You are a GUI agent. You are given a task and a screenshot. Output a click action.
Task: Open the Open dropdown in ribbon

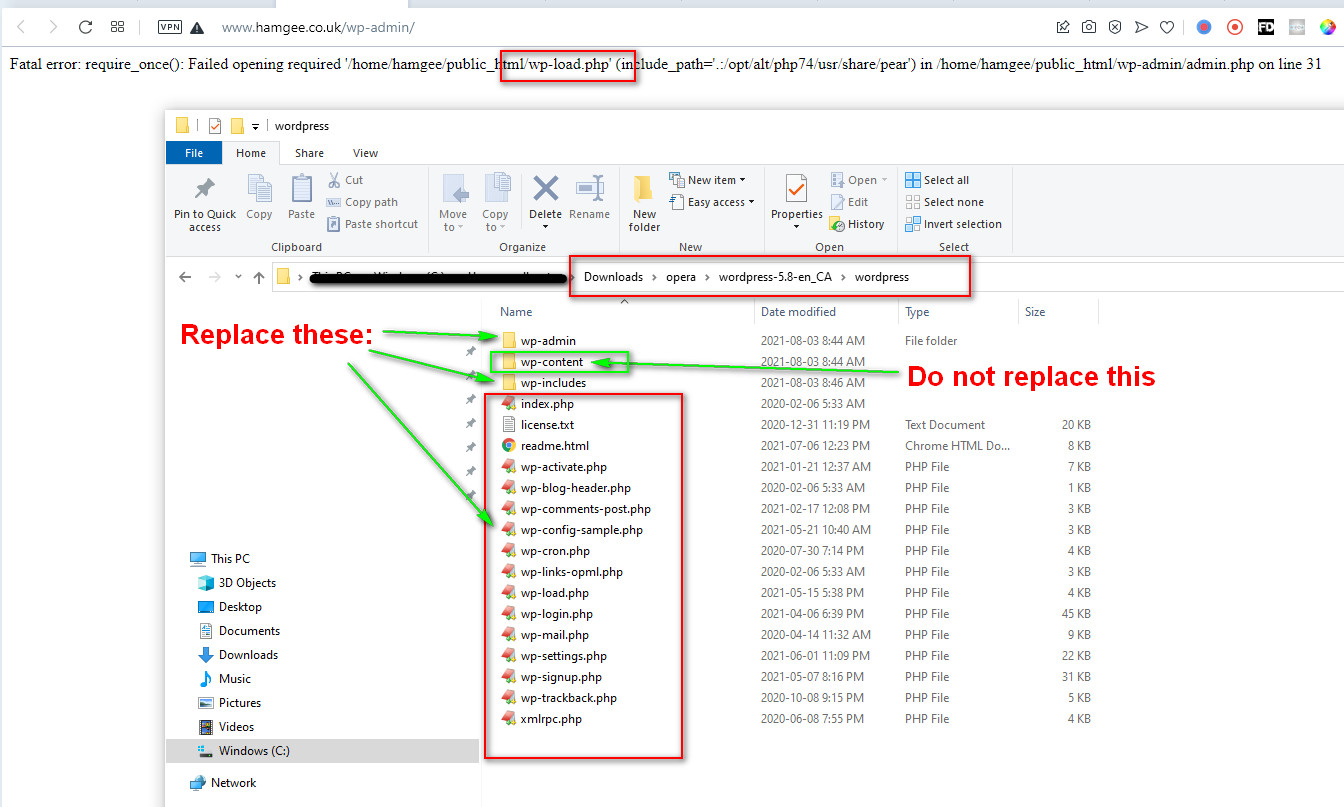click(859, 180)
